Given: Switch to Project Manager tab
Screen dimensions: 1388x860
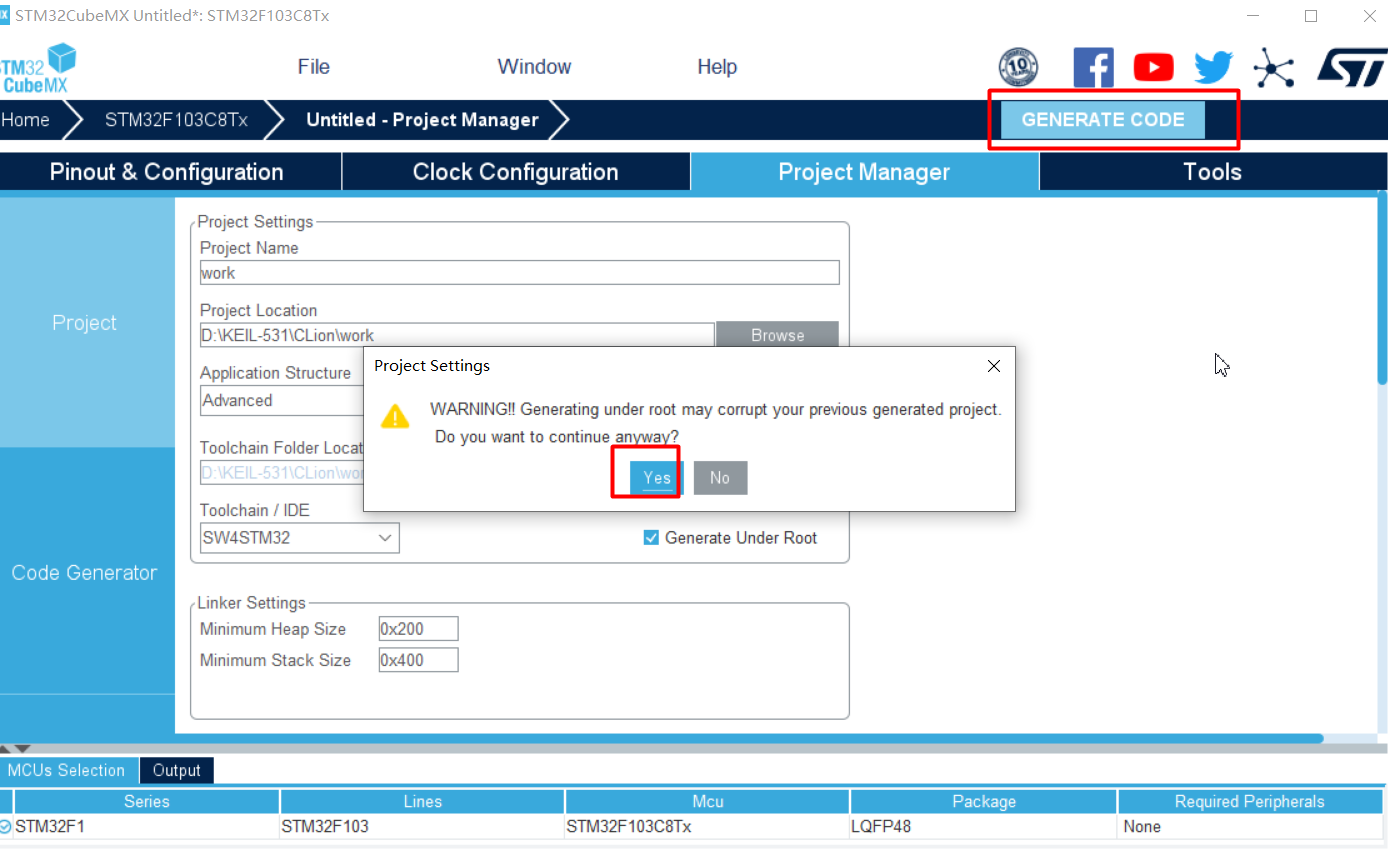Looking at the screenshot, I should tap(864, 172).
